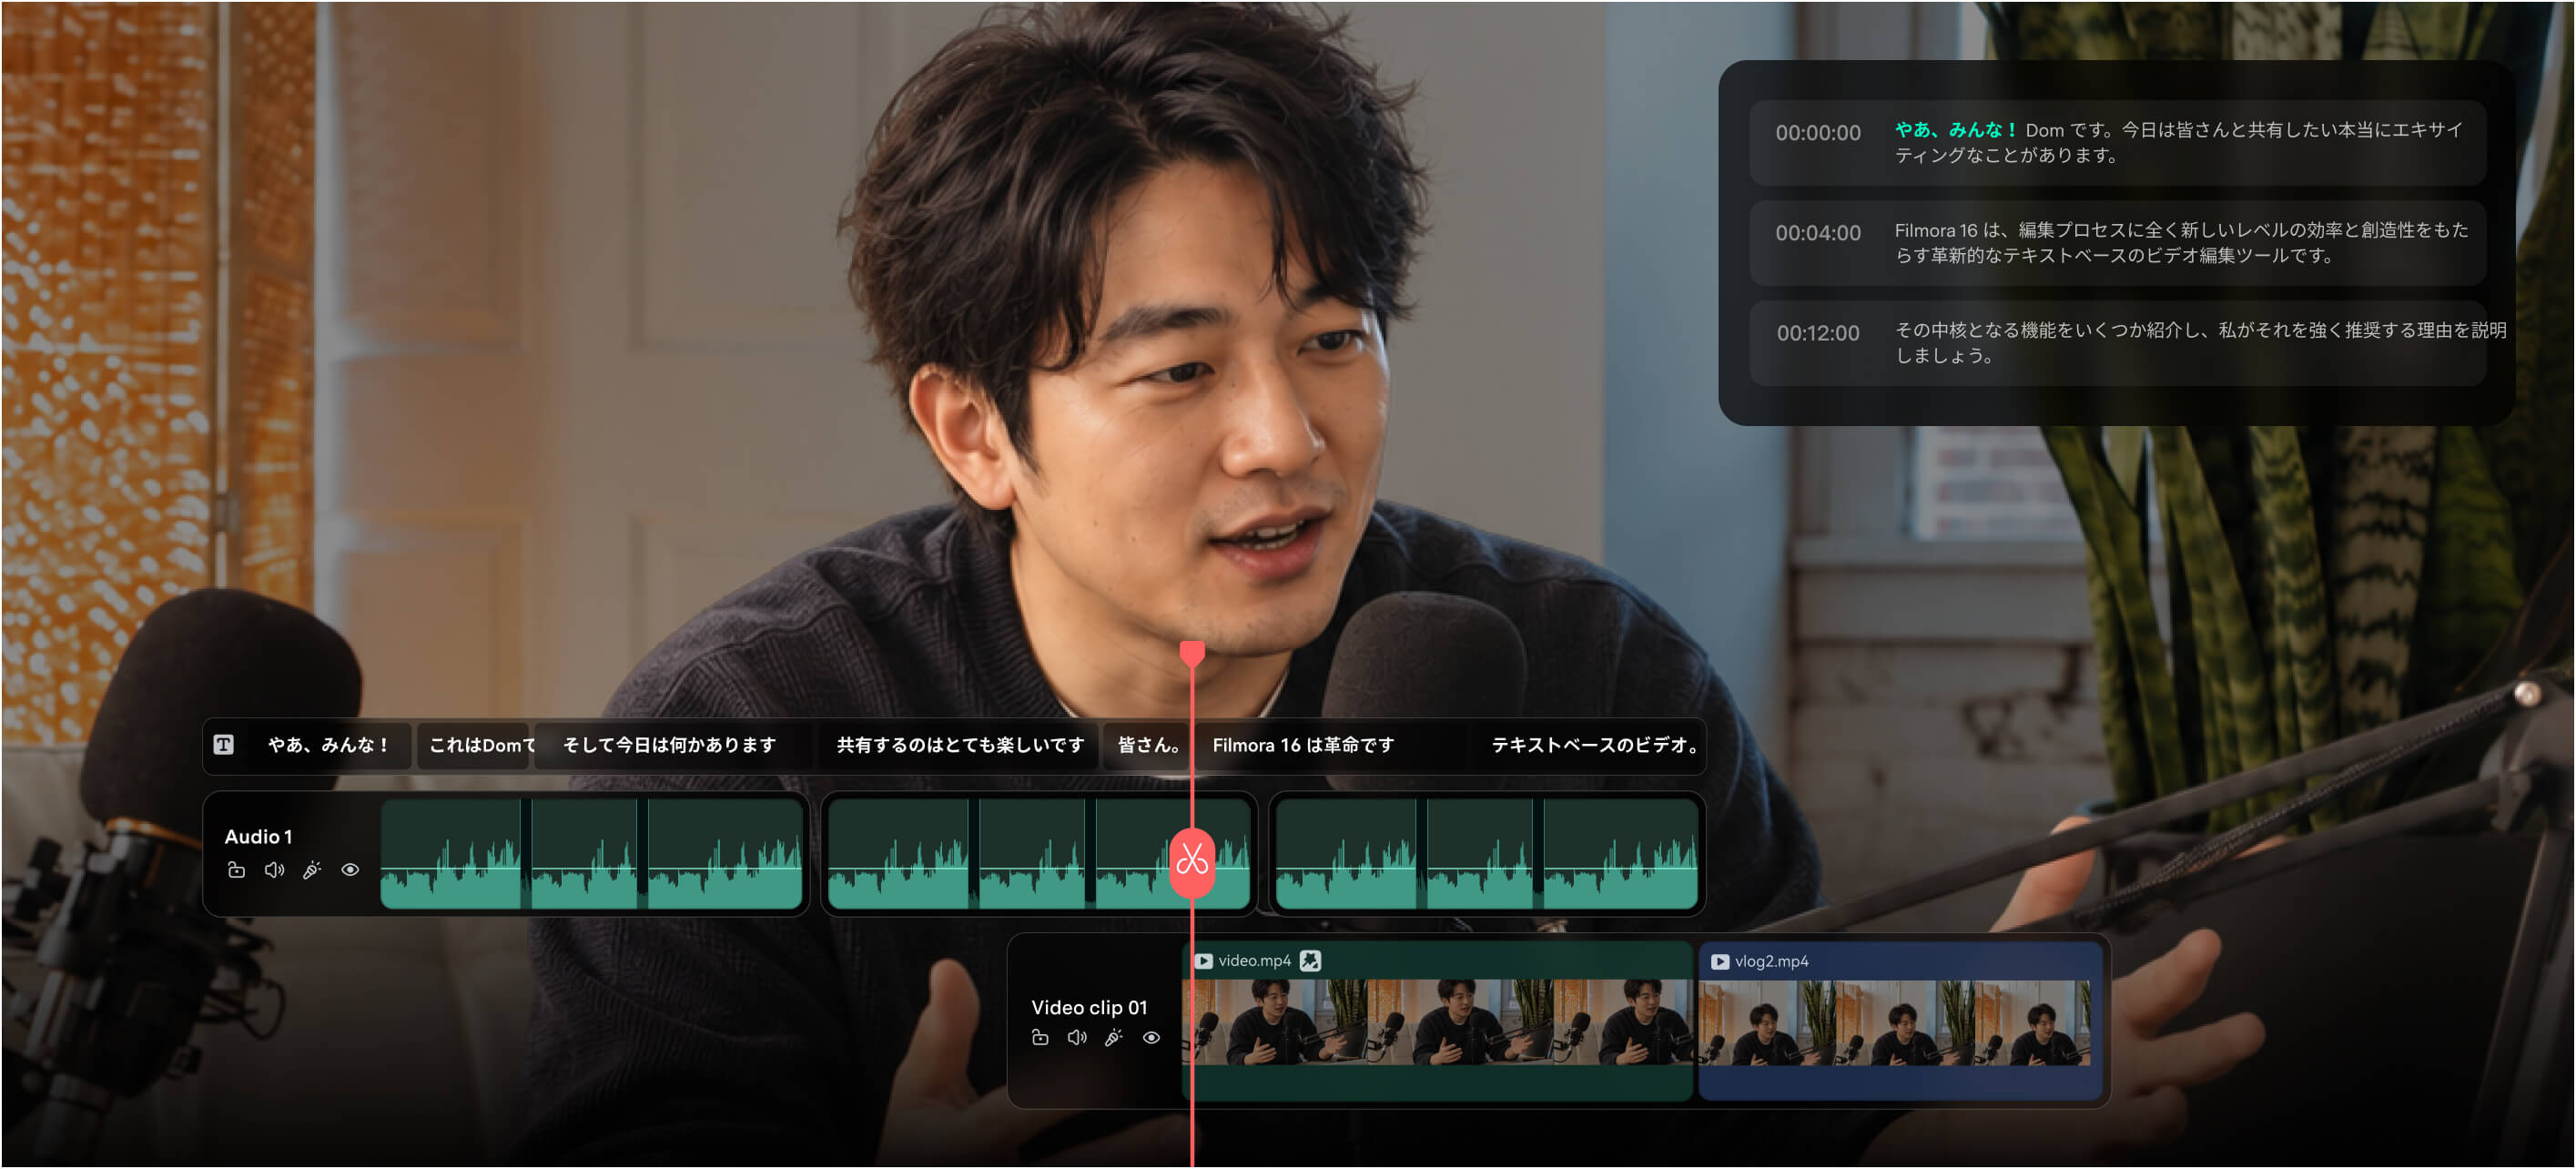The image size is (2576, 1169).
Task: Click highlighted words やあ、みんな！ in transcript
Action: click(x=1955, y=130)
